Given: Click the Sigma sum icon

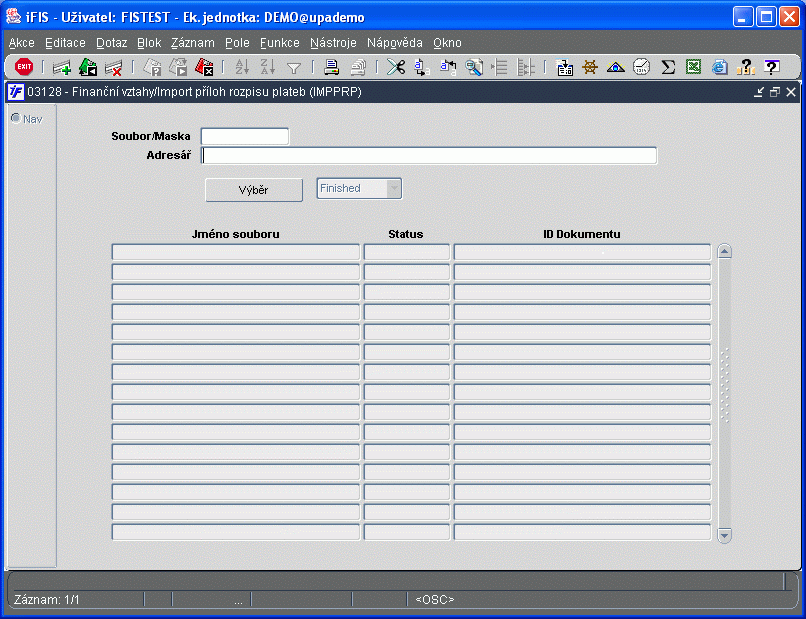Looking at the screenshot, I should coord(668,67).
